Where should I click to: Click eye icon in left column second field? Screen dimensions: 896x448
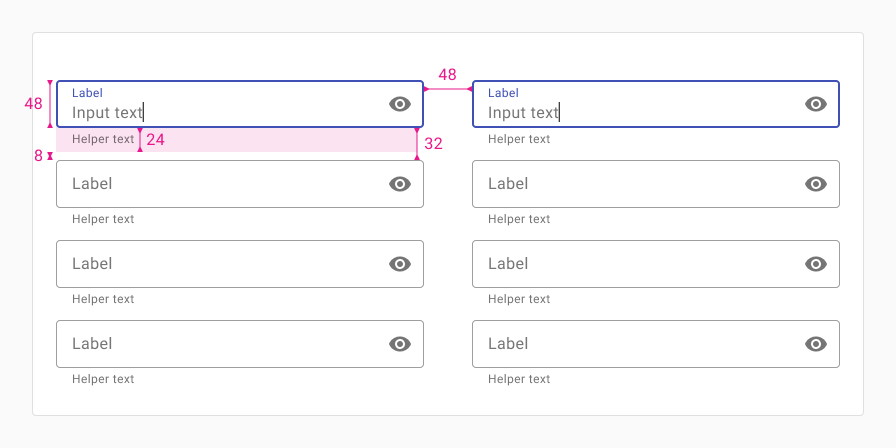tap(400, 184)
